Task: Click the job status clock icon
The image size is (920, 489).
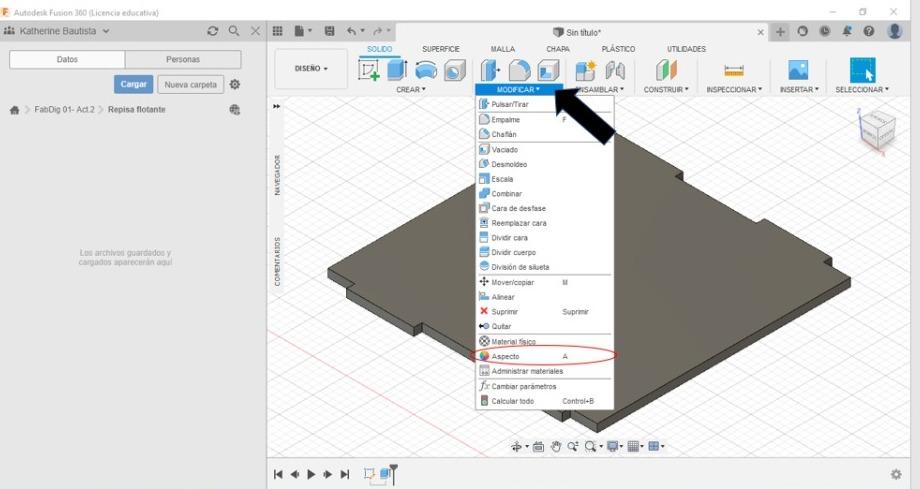Action: tap(825, 31)
